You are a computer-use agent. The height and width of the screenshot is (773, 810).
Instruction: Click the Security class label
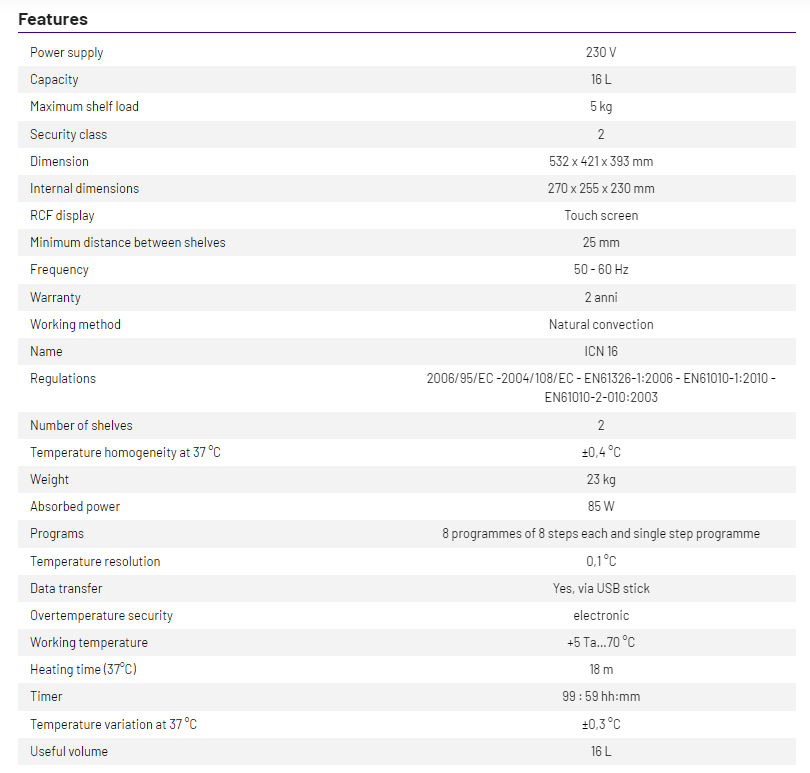(68, 134)
